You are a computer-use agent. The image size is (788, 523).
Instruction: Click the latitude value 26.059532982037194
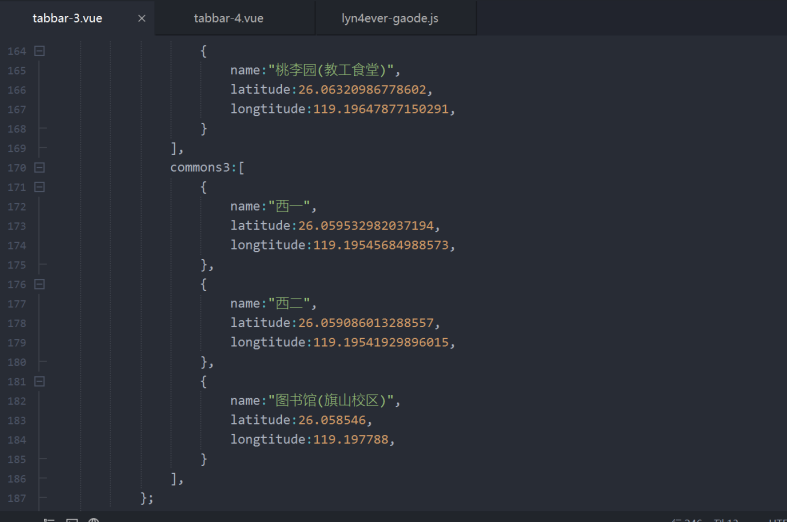[368, 226]
